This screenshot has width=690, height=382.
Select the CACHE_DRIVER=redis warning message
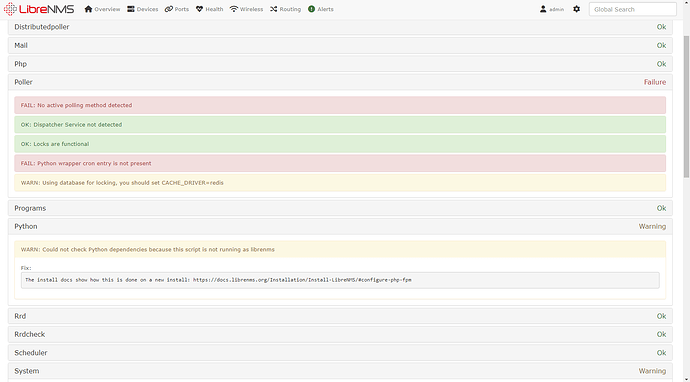pyautogui.click(x=340, y=183)
